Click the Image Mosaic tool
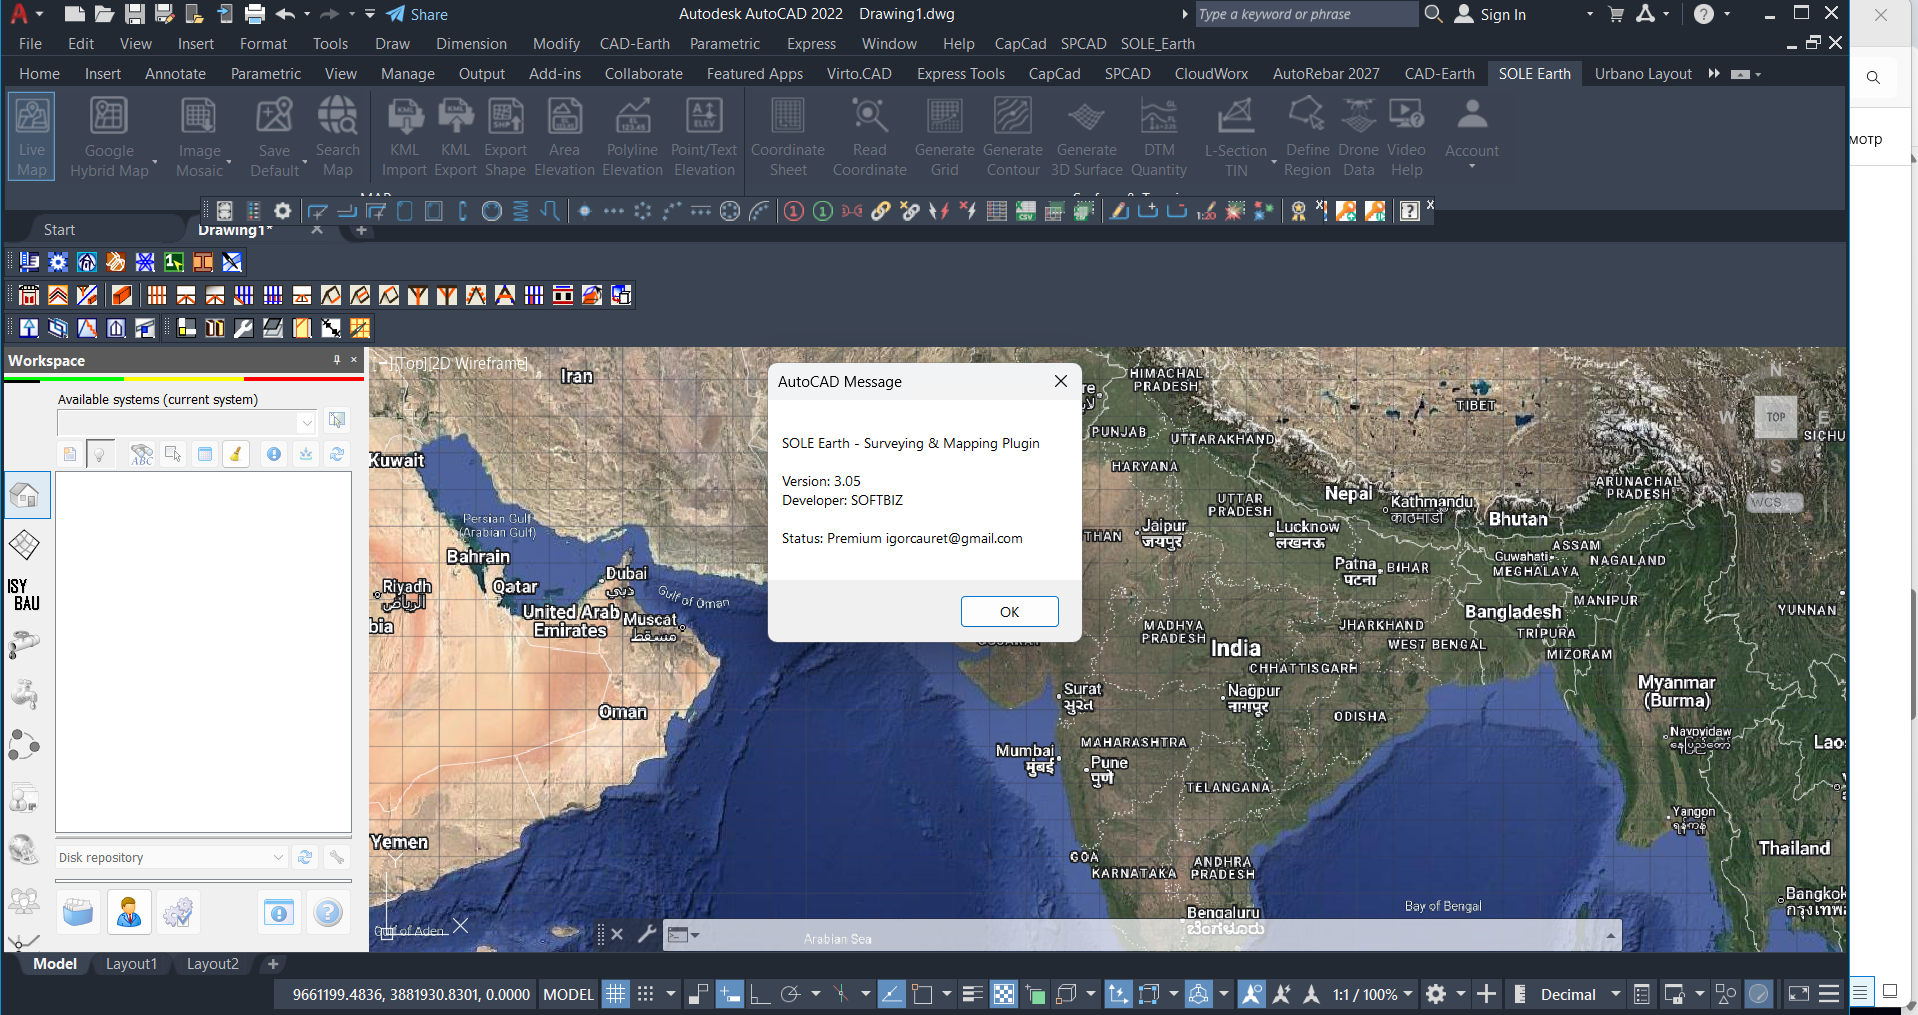Screen dimensions: 1918x1015 [x=199, y=137]
